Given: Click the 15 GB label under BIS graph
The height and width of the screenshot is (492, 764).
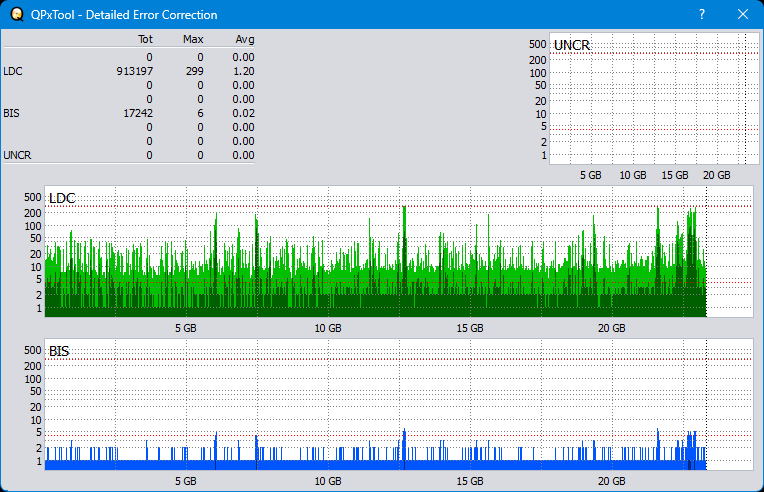Looking at the screenshot, I should 470,481.
